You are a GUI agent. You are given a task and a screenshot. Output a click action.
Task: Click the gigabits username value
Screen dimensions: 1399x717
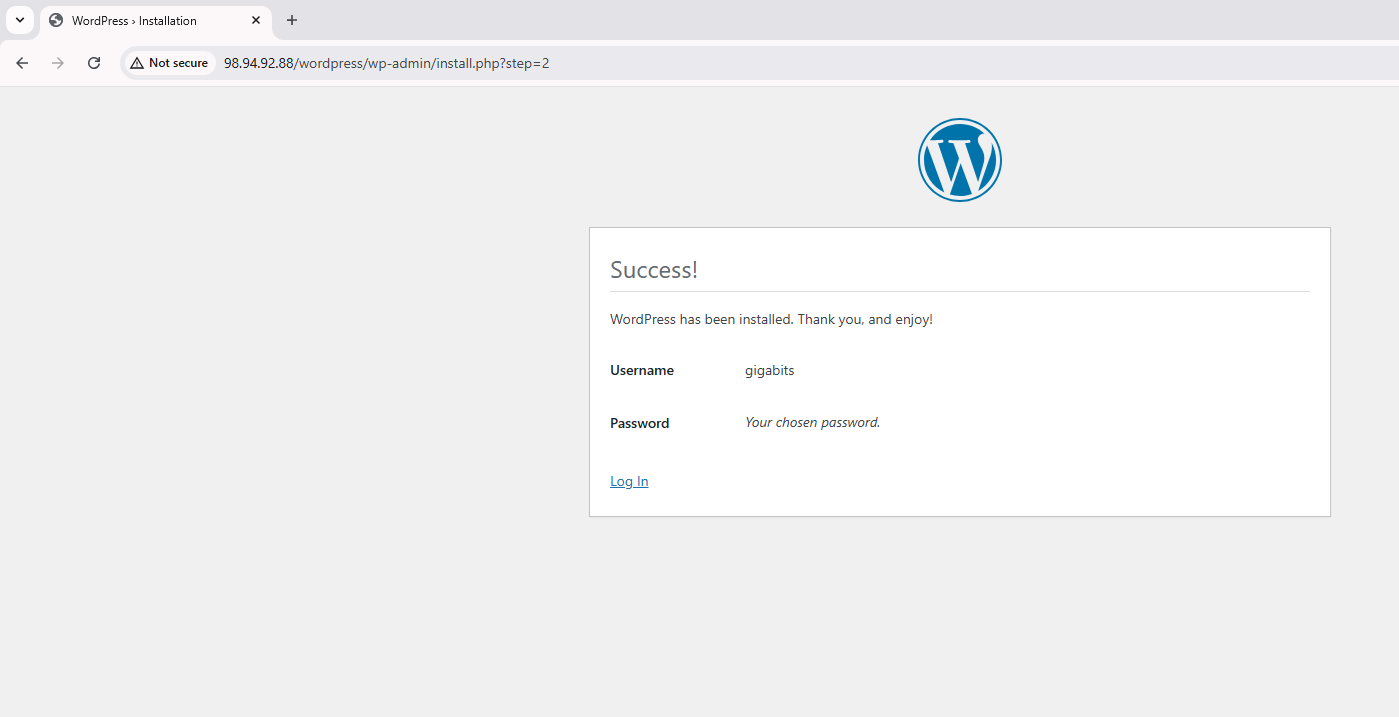coord(769,371)
